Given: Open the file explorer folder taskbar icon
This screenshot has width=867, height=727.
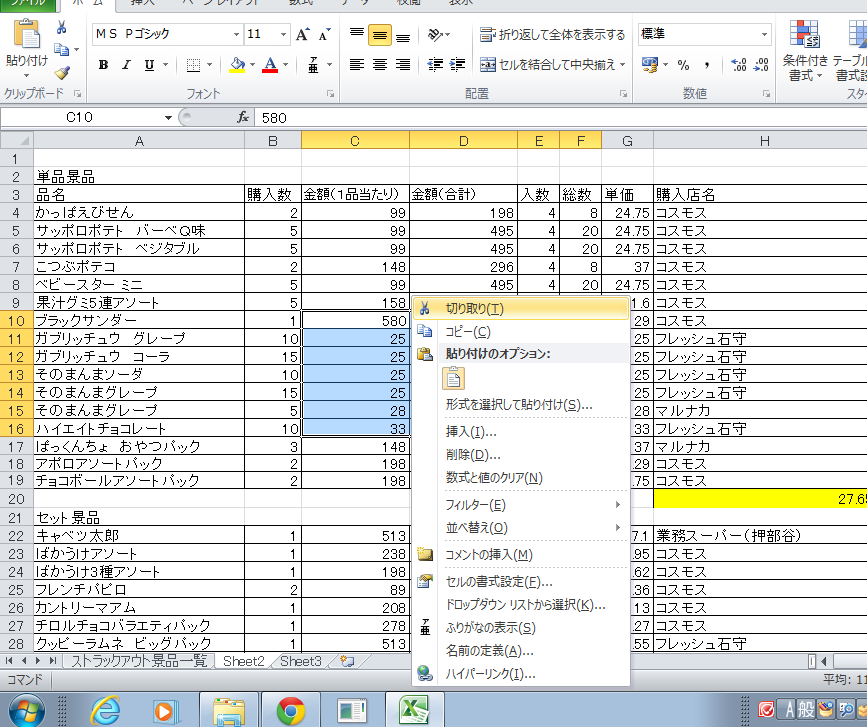Looking at the screenshot, I should 229,710.
